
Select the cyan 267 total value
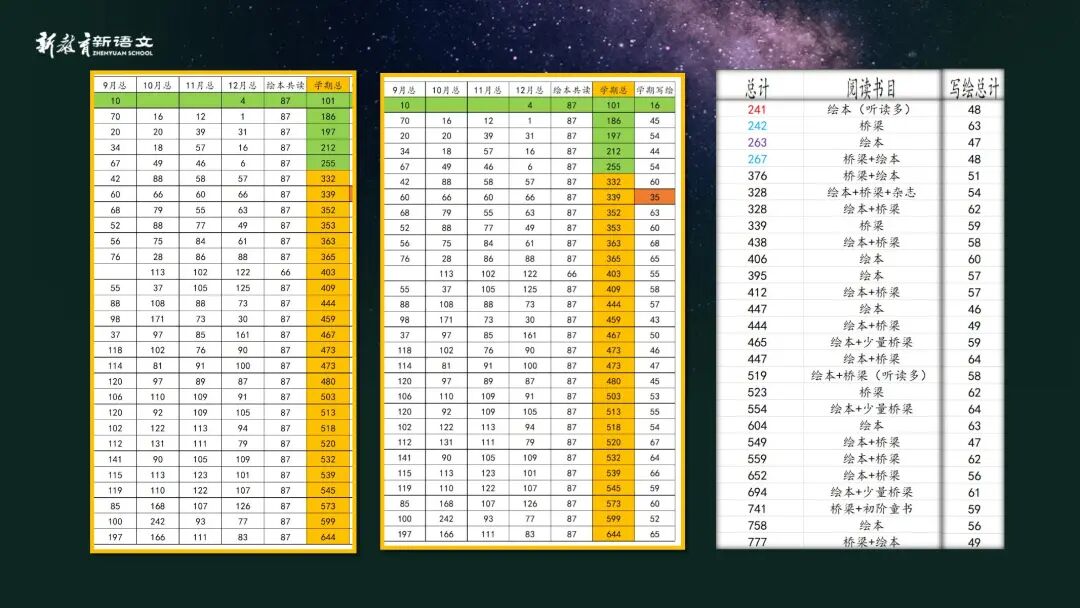tap(757, 159)
